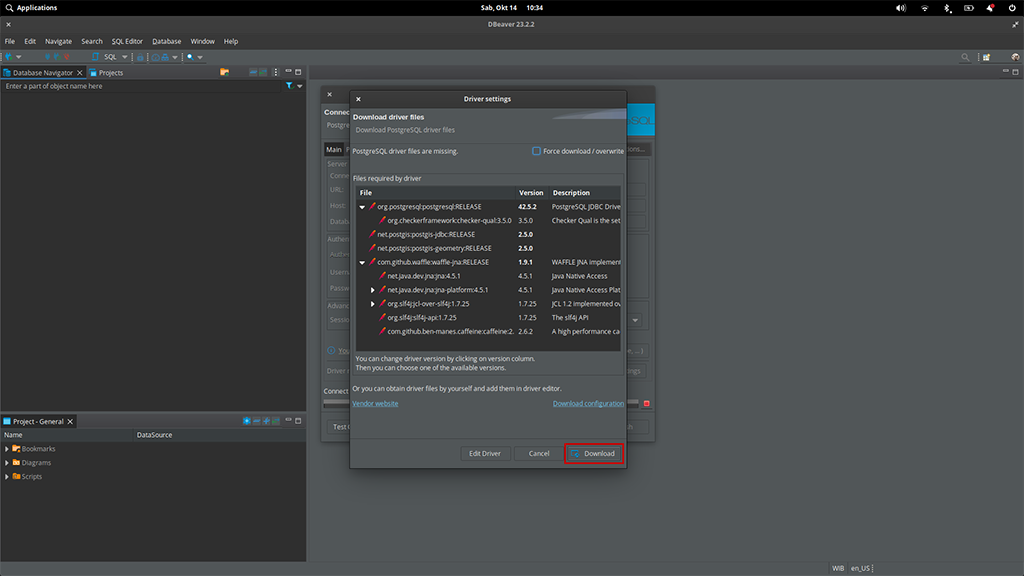
Task: Click the filter icon in Database Navigator
Action: [289, 86]
